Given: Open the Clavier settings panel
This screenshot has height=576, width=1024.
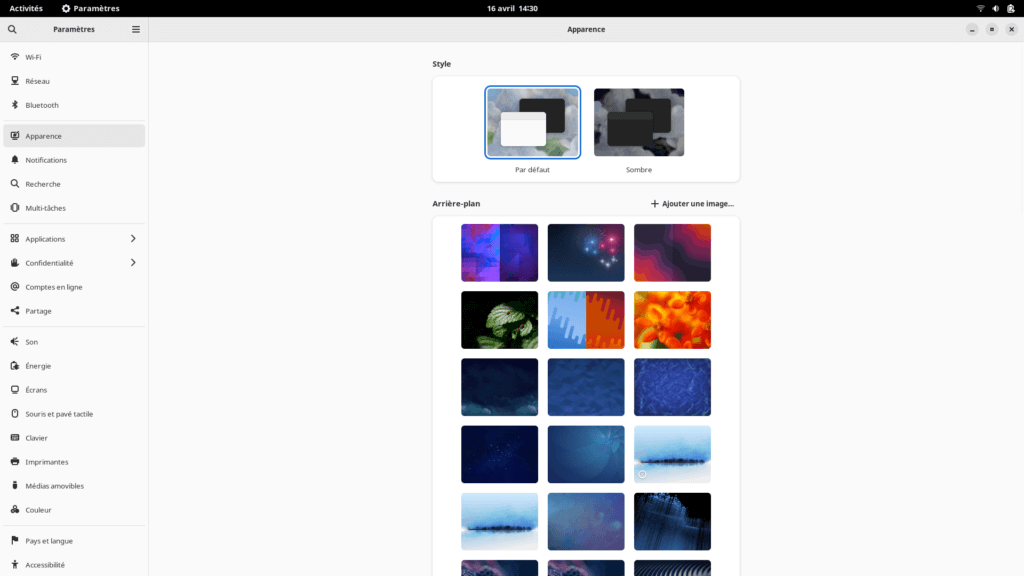Looking at the screenshot, I should 74,438.
